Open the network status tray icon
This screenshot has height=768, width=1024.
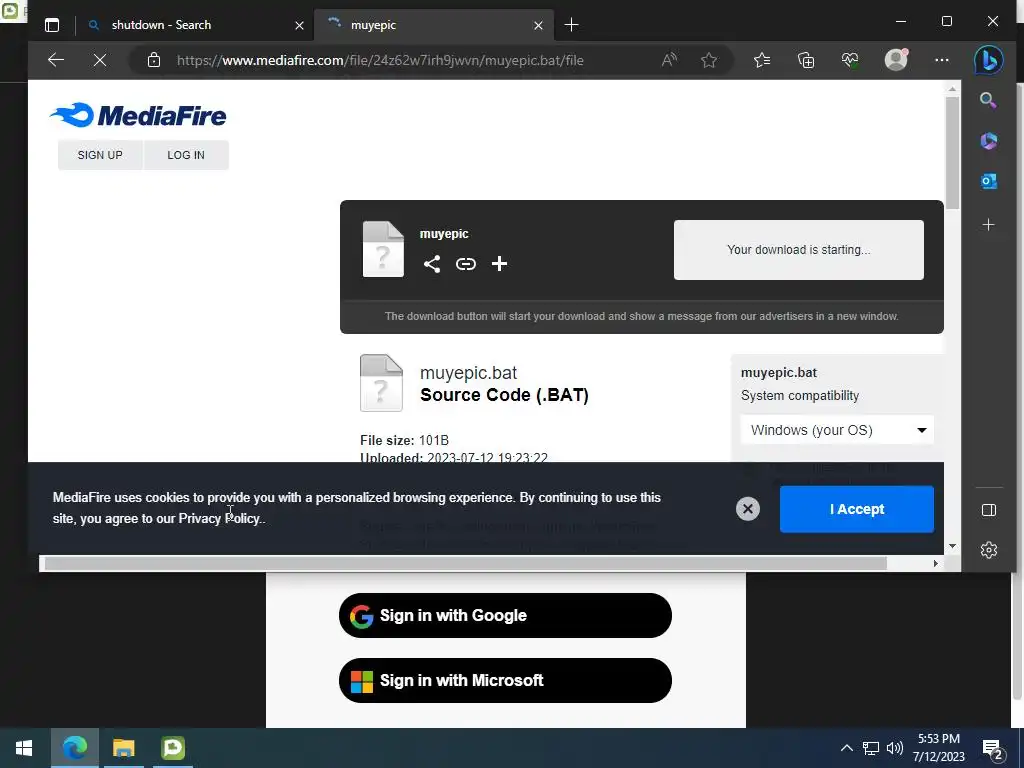(871, 748)
